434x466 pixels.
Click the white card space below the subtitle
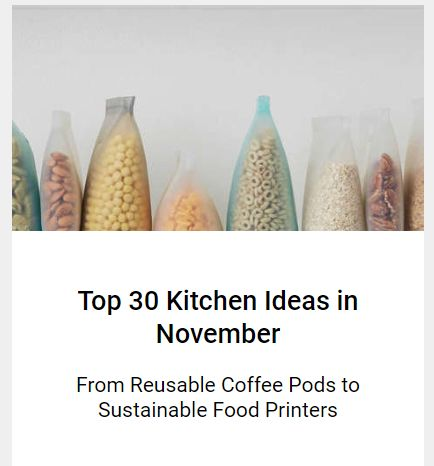(218, 443)
